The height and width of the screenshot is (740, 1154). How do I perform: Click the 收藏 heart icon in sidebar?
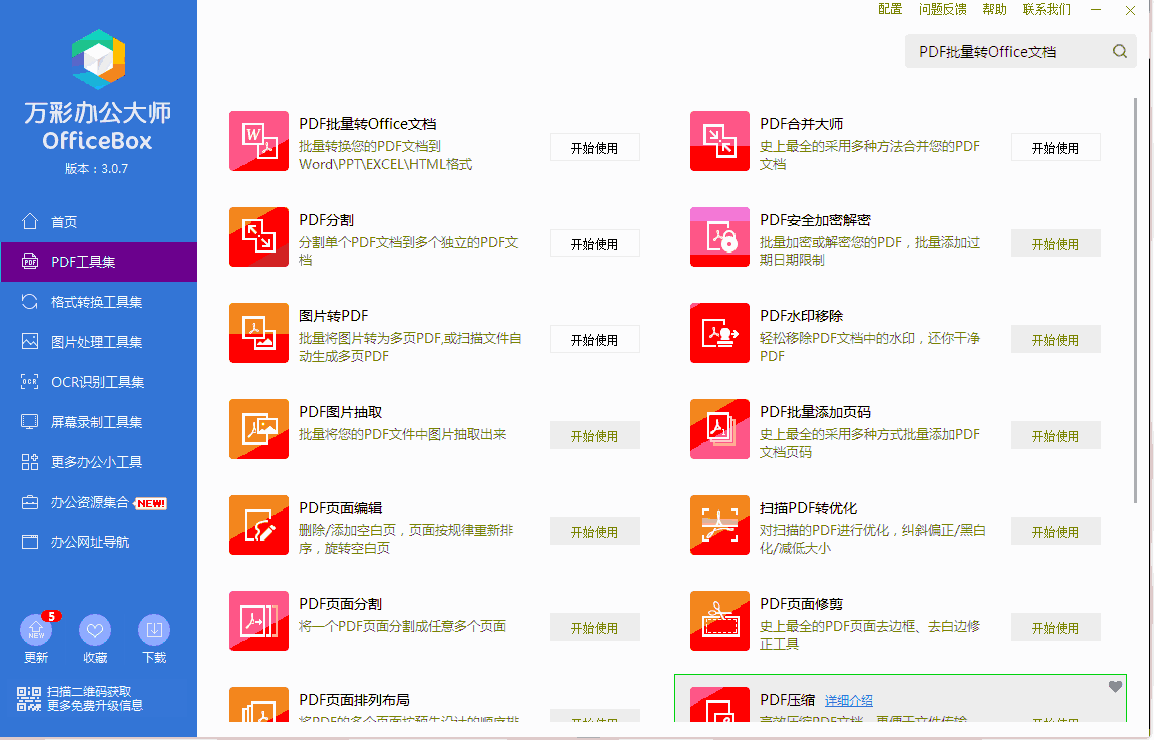(95, 630)
